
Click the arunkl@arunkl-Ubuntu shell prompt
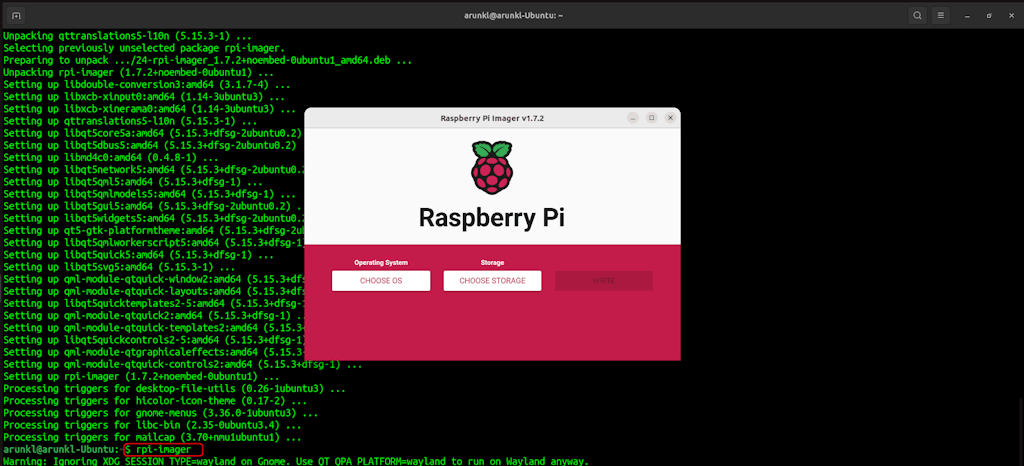(62, 450)
